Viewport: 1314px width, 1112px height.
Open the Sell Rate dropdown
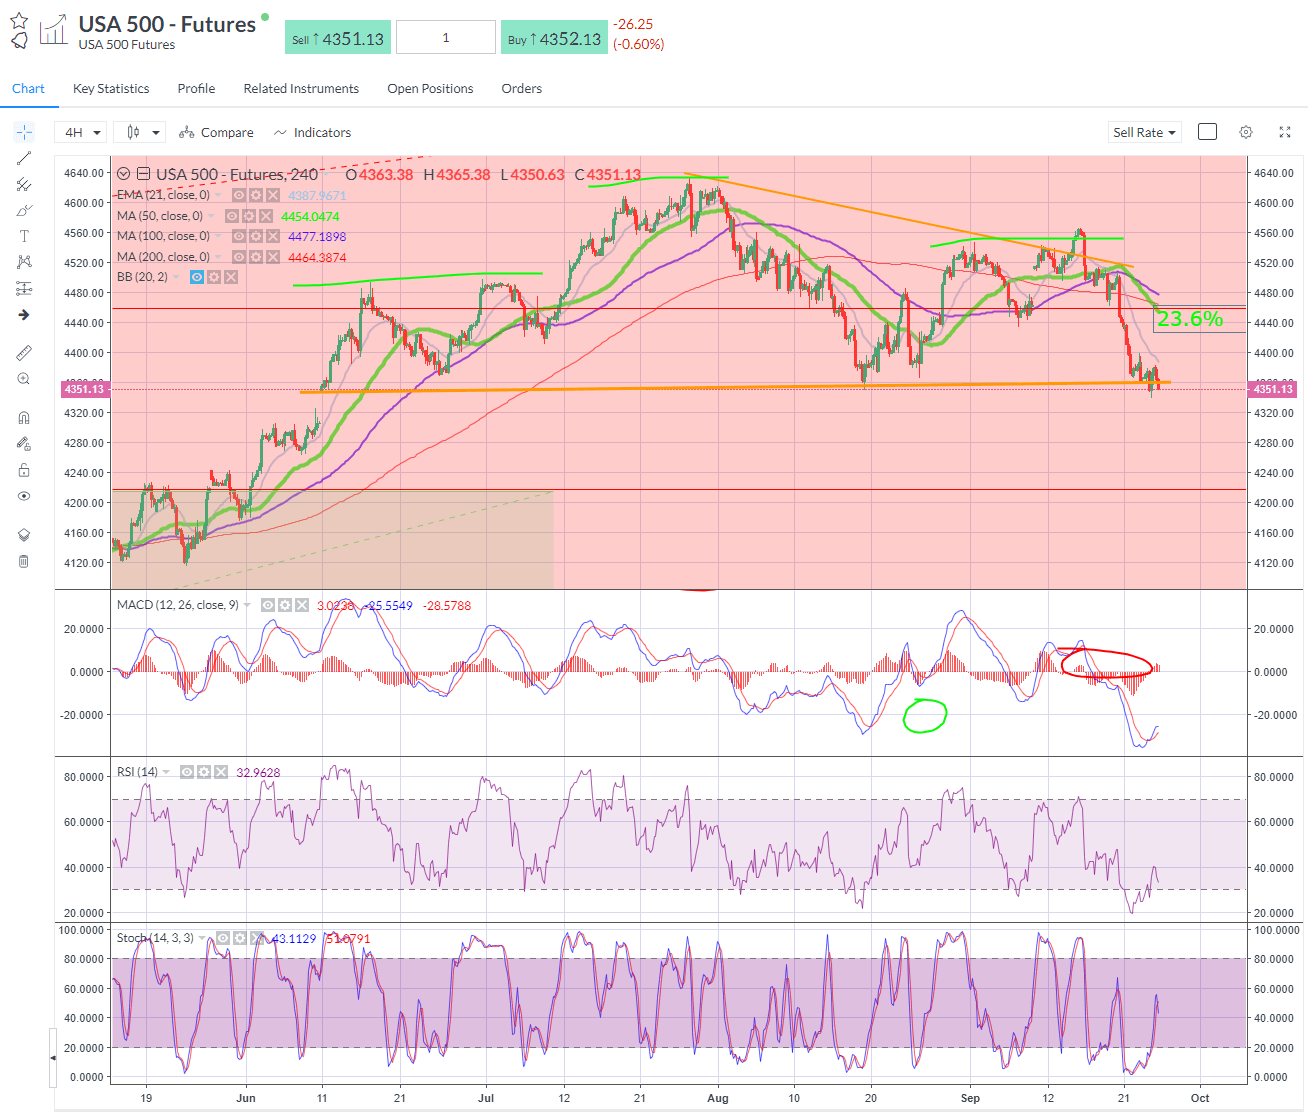pyautogui.click(x=1143, y=131)
